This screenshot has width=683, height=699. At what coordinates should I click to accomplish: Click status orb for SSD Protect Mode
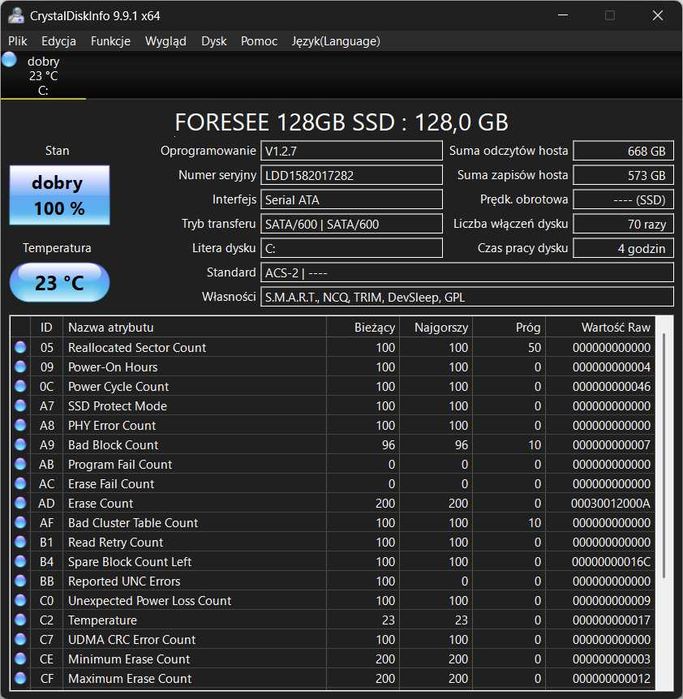pyautogui.click(x=21, y=406)
